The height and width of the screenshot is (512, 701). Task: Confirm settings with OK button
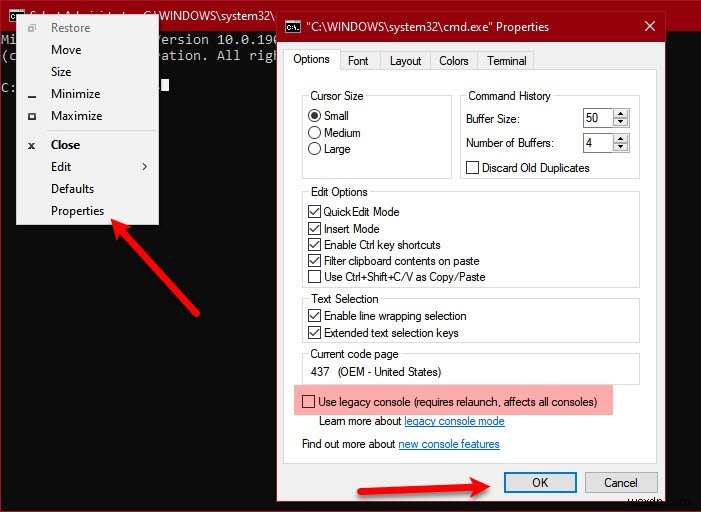(540, 482)
